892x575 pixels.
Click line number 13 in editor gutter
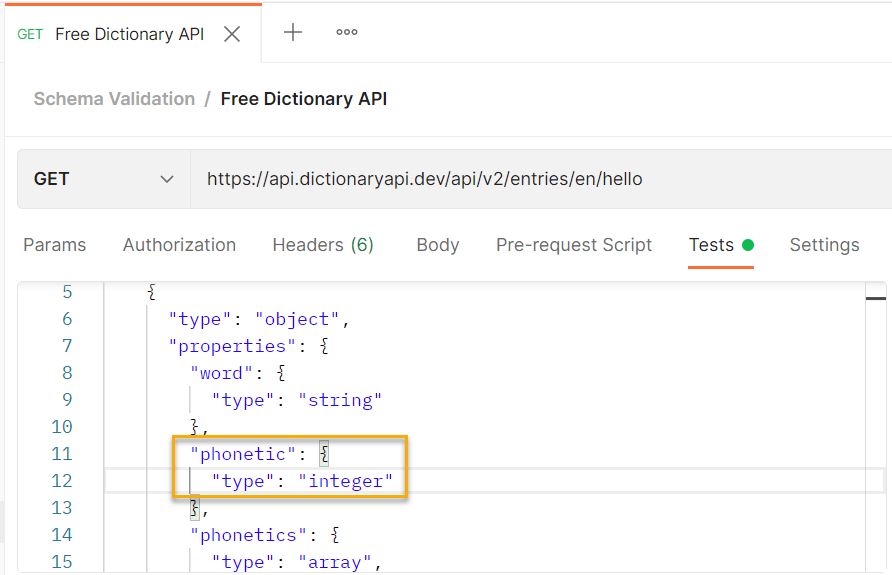[x=62, y=508]
